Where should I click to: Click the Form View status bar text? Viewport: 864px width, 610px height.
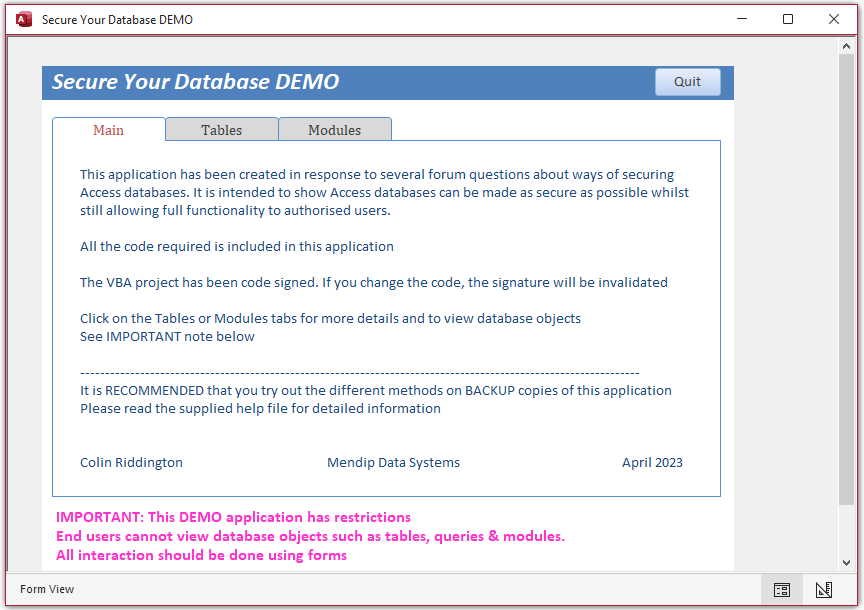[47, 589]
